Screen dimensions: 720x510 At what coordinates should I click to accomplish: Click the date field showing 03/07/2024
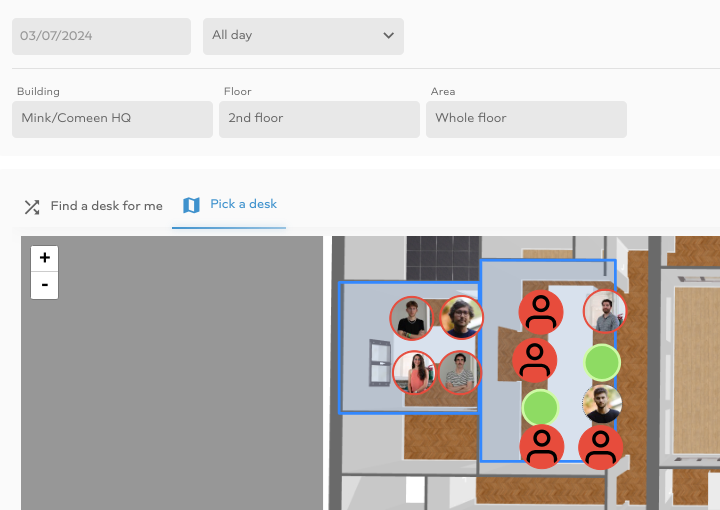click(101, 36)
